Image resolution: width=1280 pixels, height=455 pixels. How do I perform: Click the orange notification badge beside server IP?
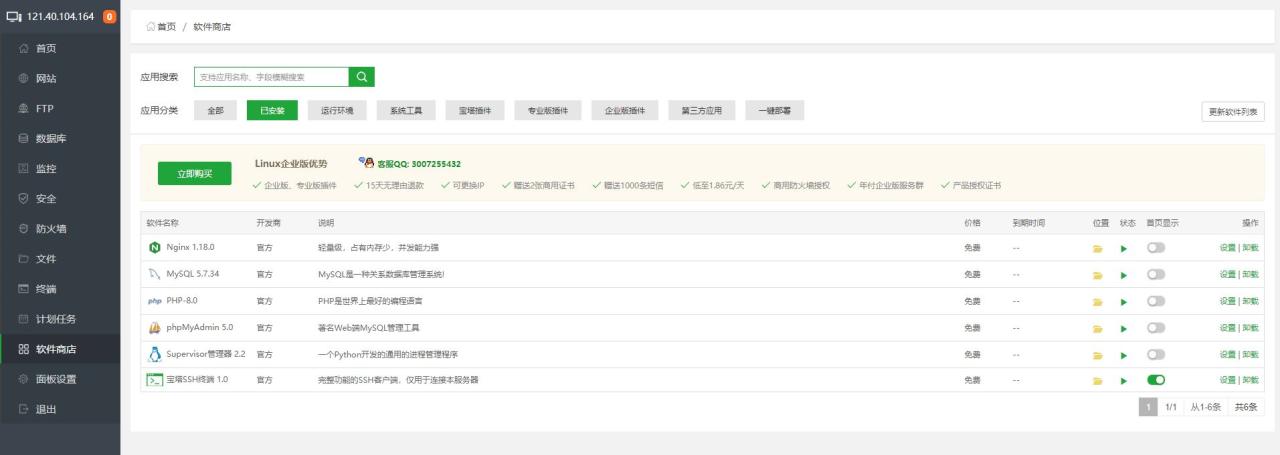pyautogui.click(x=109, y=16)
